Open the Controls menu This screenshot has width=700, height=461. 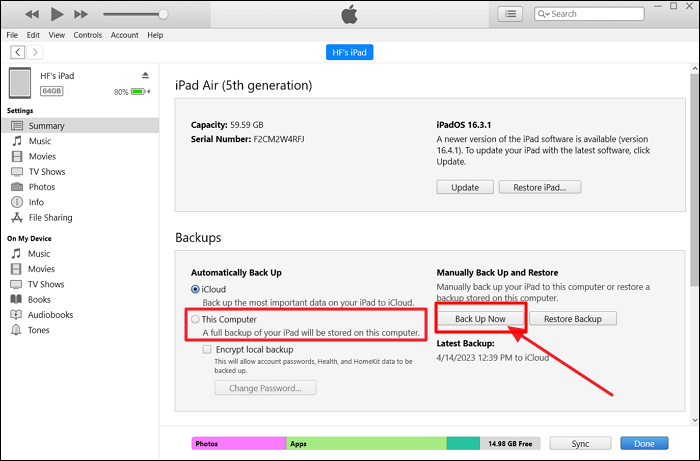[x=88, y=35]
